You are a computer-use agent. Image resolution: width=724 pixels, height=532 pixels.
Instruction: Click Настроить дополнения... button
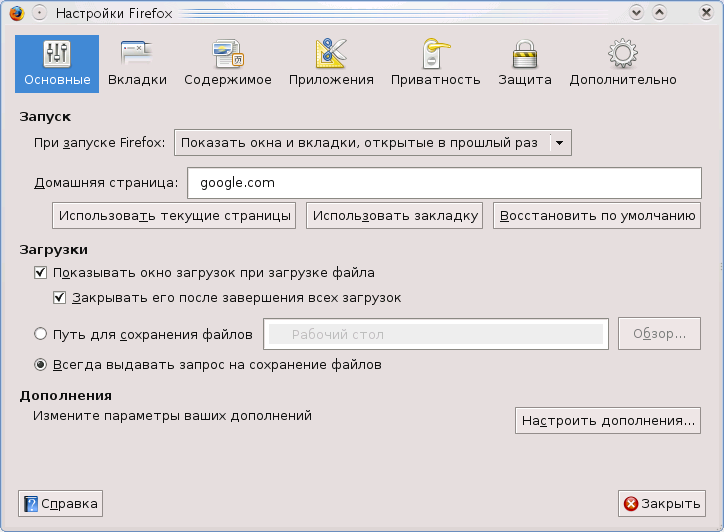pyautogui.click(x=608, y=421)
